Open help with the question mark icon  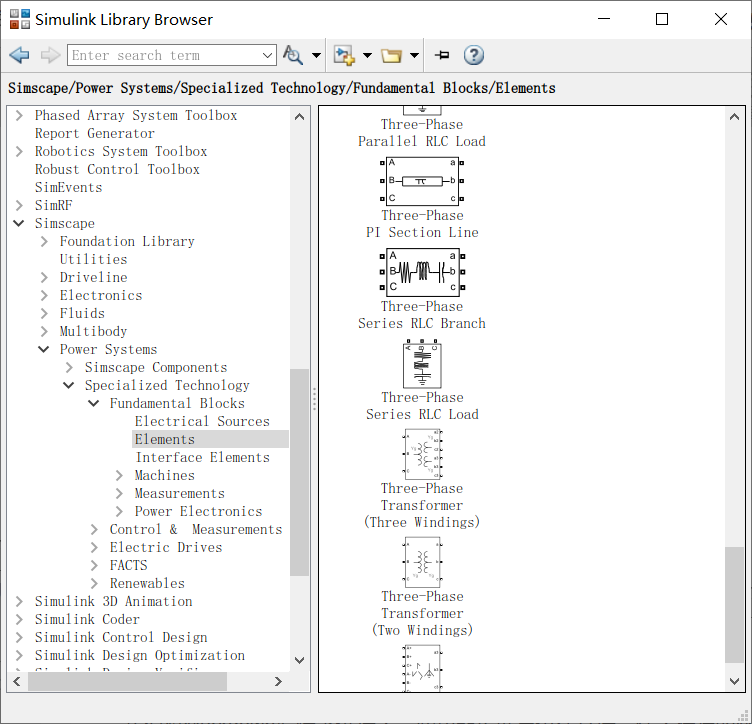coord(473,55)
